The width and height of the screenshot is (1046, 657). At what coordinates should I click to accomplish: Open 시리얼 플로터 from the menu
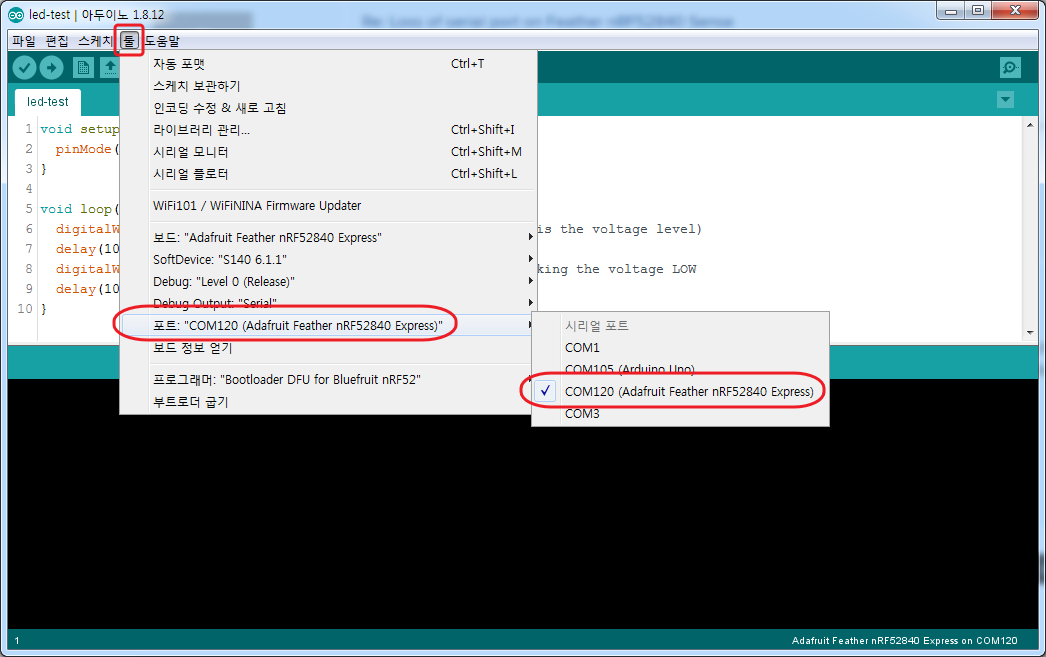tap(328, 174)
